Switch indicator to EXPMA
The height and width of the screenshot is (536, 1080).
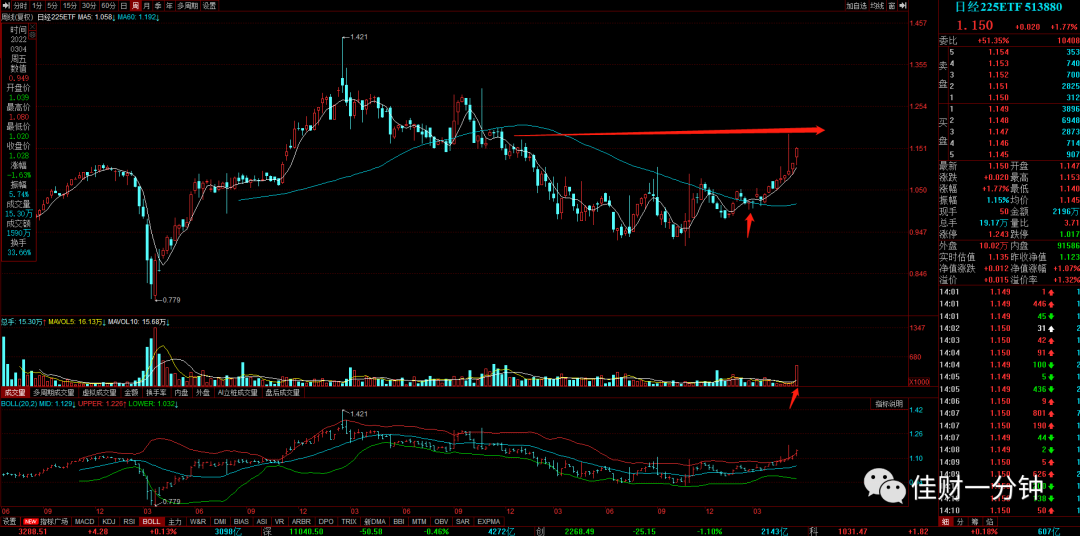[488, 522]
